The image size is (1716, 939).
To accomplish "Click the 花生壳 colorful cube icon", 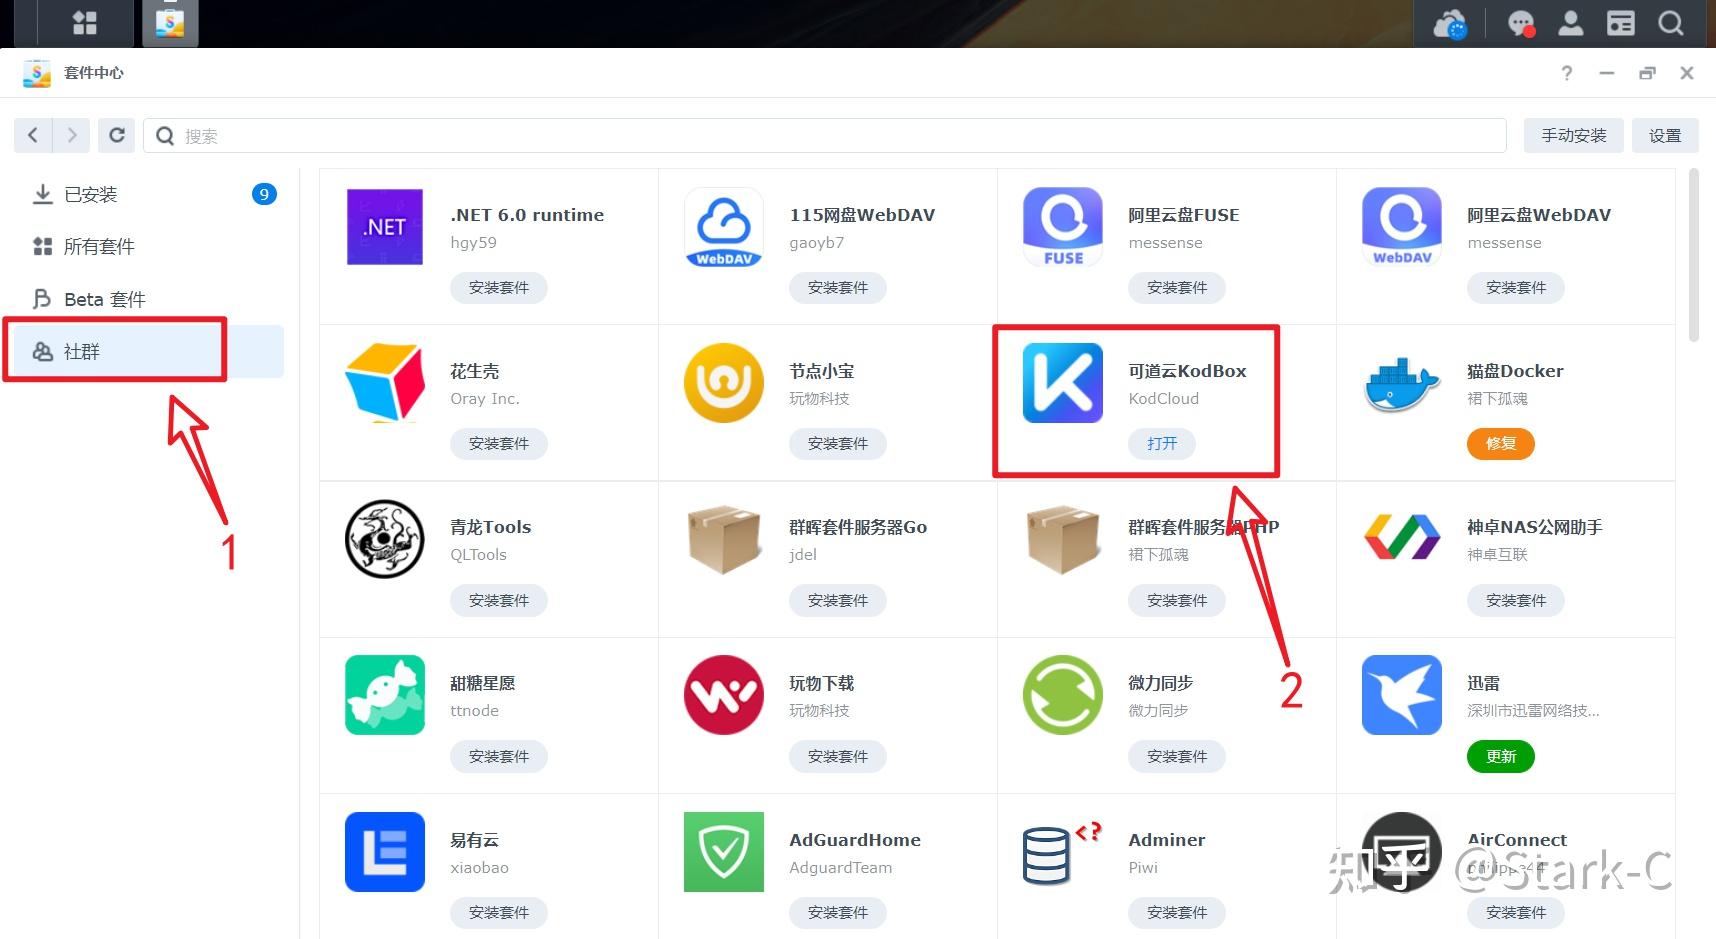I will [x=384, y=382].
